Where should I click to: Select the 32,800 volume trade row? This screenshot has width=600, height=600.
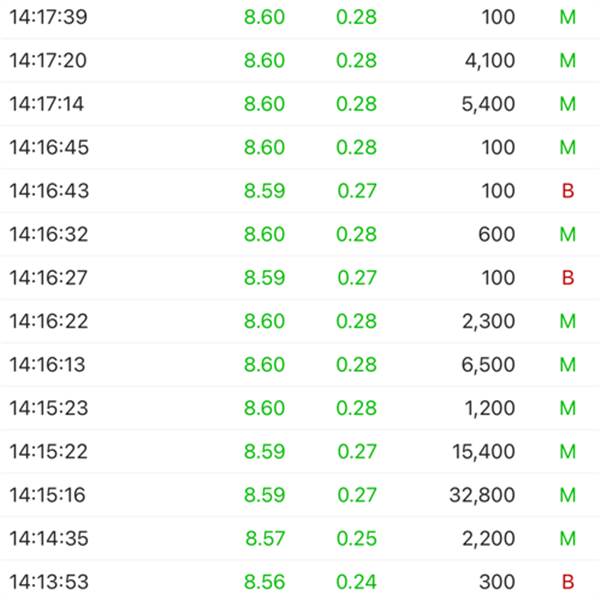click(300, 495)
